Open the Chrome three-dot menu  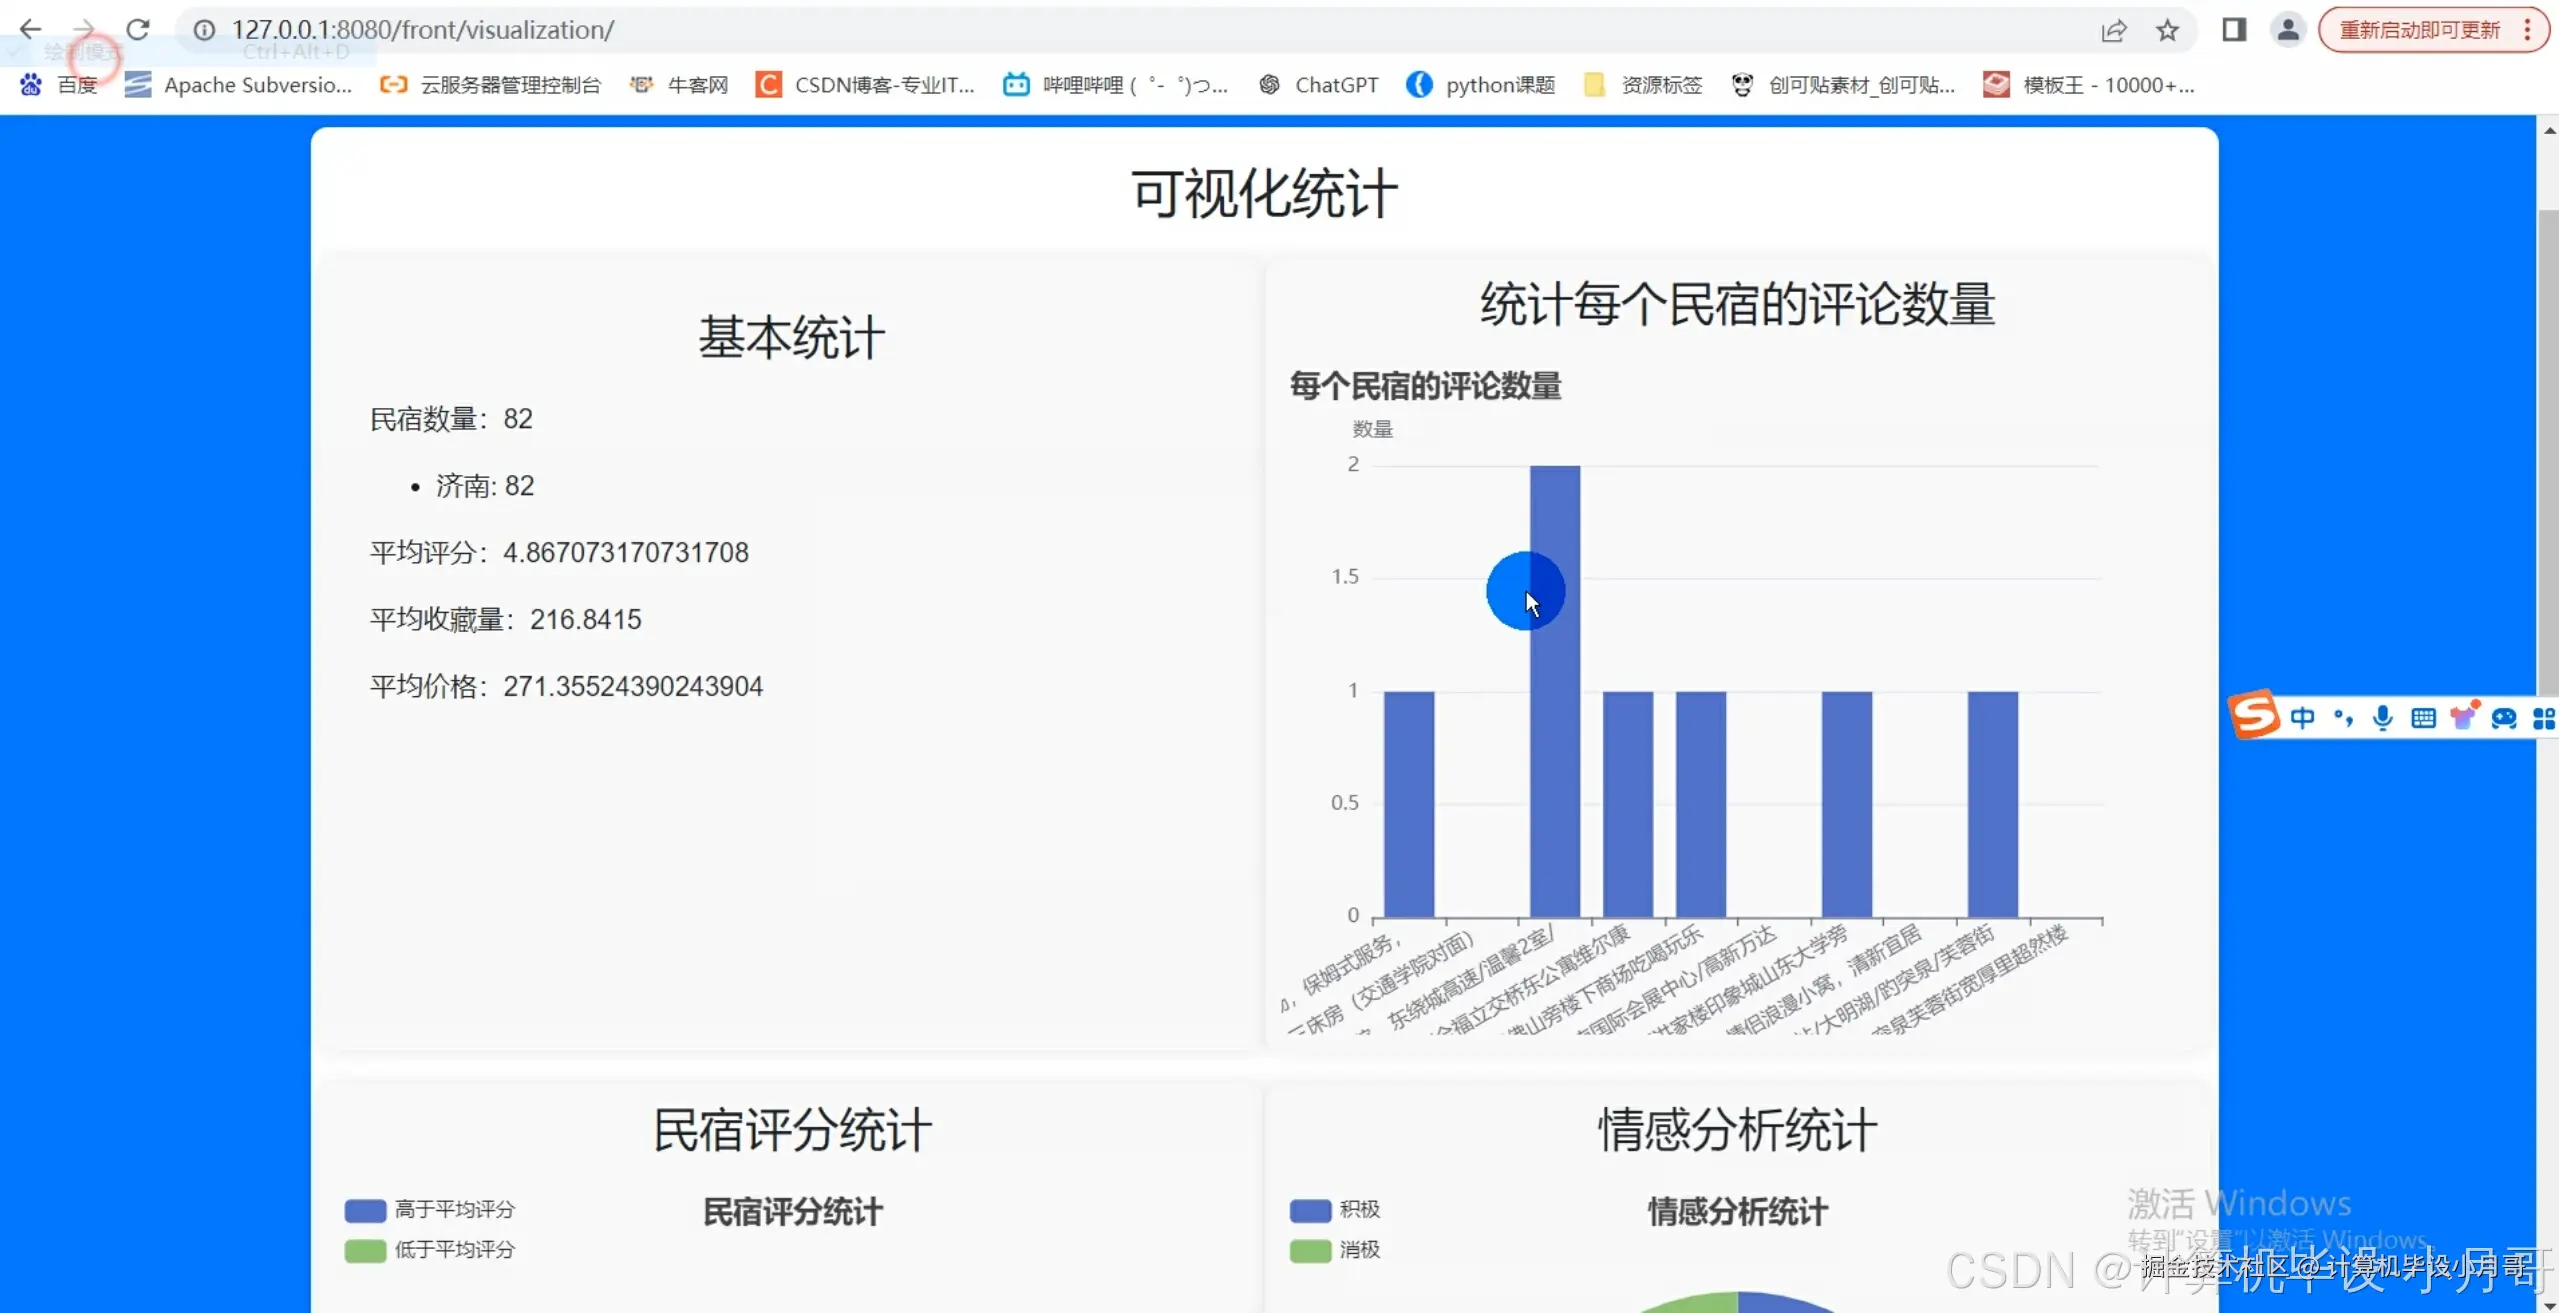point(2527,30)
